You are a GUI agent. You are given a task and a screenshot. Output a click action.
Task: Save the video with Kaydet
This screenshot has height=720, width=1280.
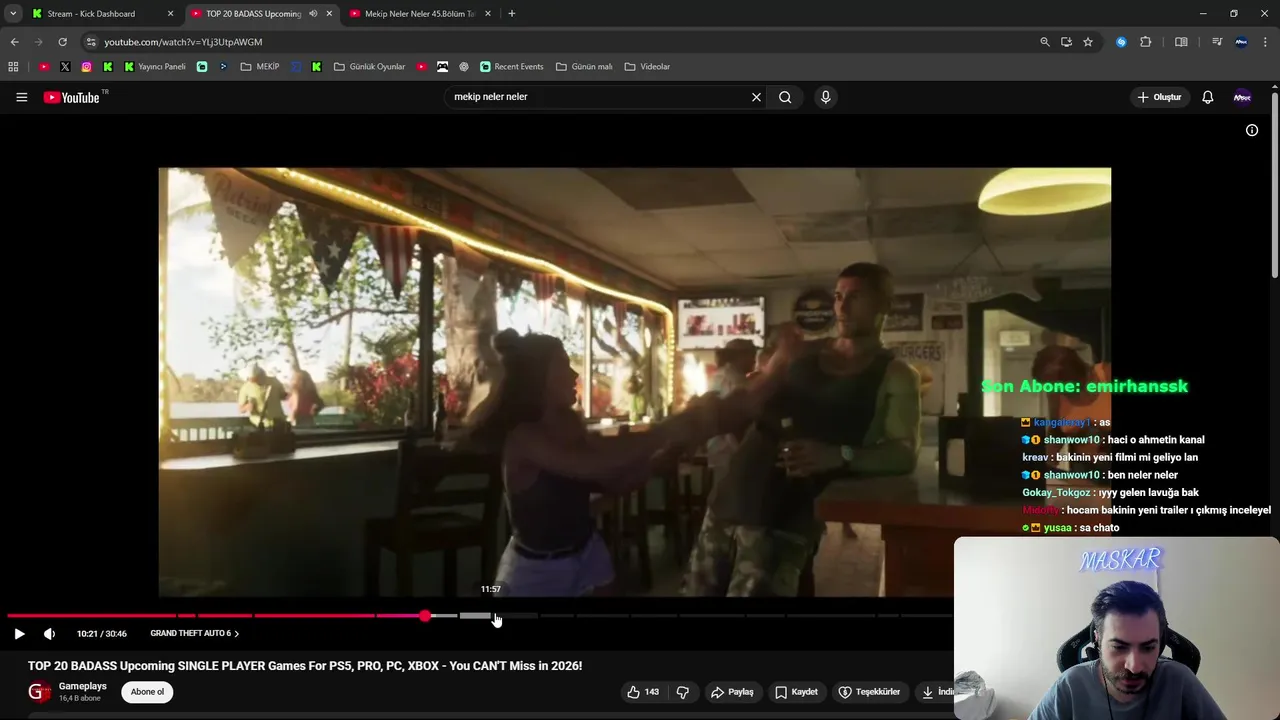click(x=797, y=692)
